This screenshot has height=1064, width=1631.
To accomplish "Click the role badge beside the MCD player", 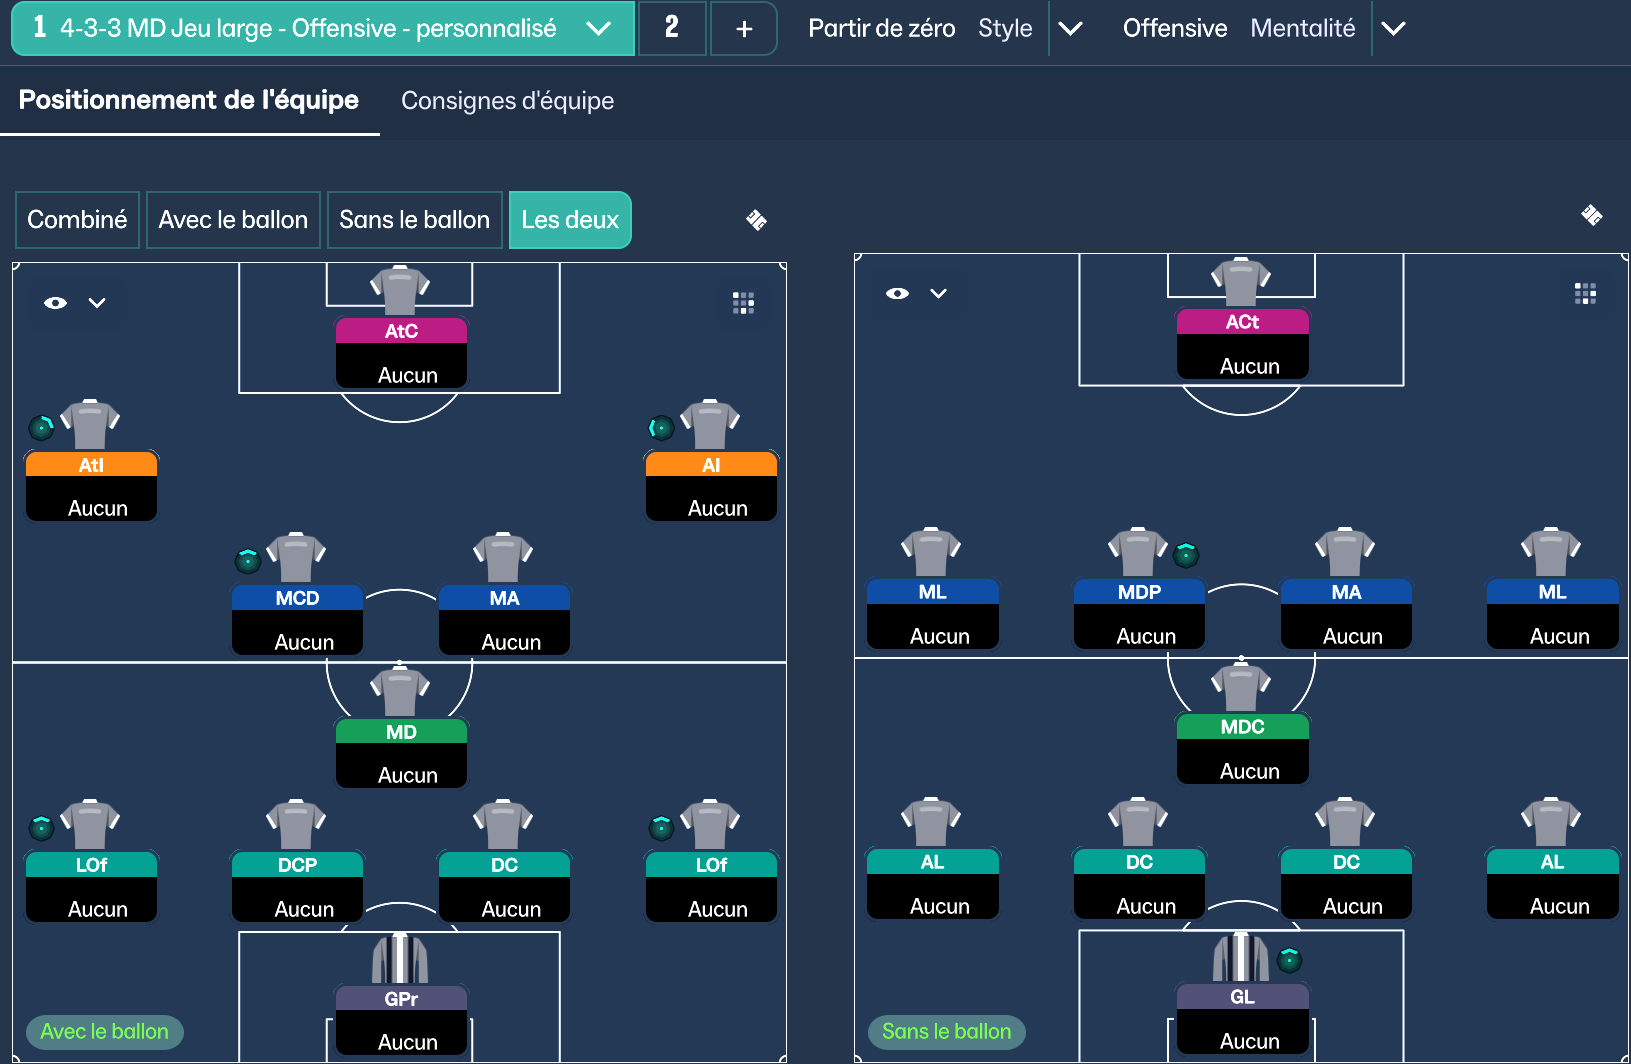I will tap(248, 561).
